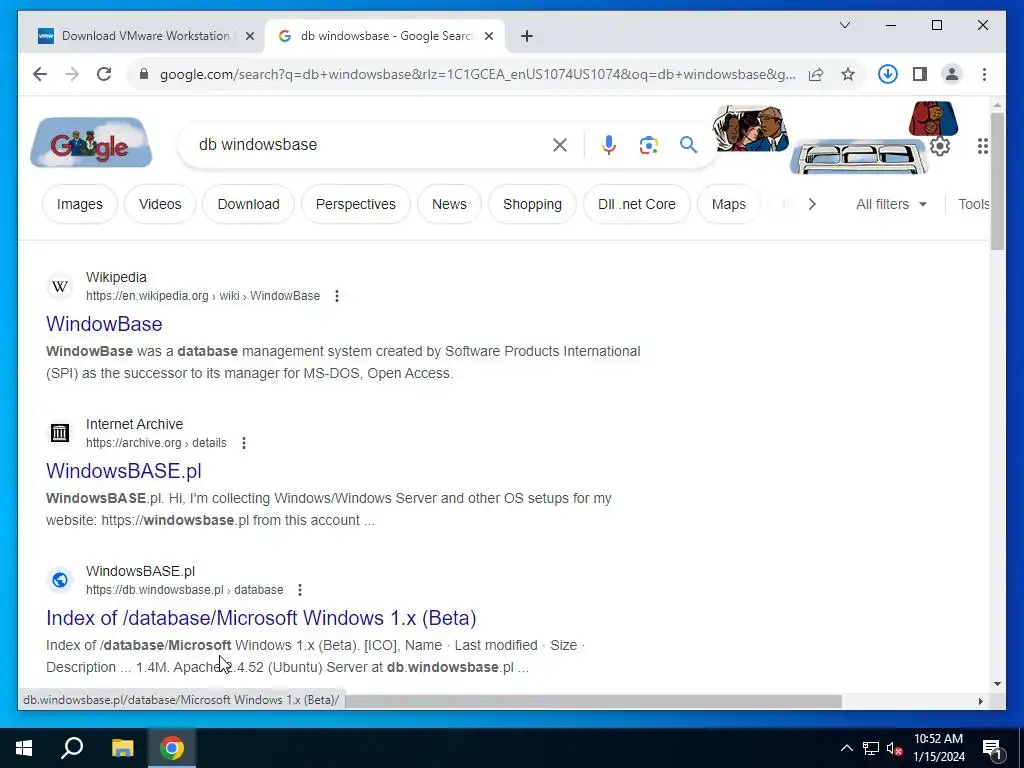Start voice search with microphone
Viewport: 1024px width, 768px height.
point(609,144)
